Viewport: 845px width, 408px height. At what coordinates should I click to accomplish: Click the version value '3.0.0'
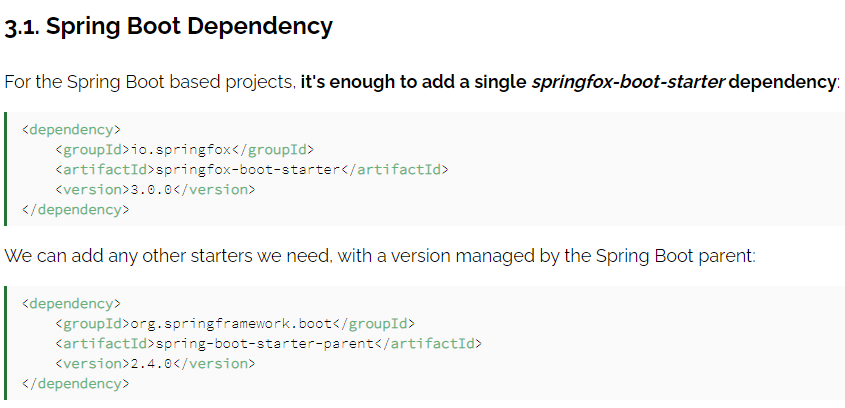[x=151, y=189]
